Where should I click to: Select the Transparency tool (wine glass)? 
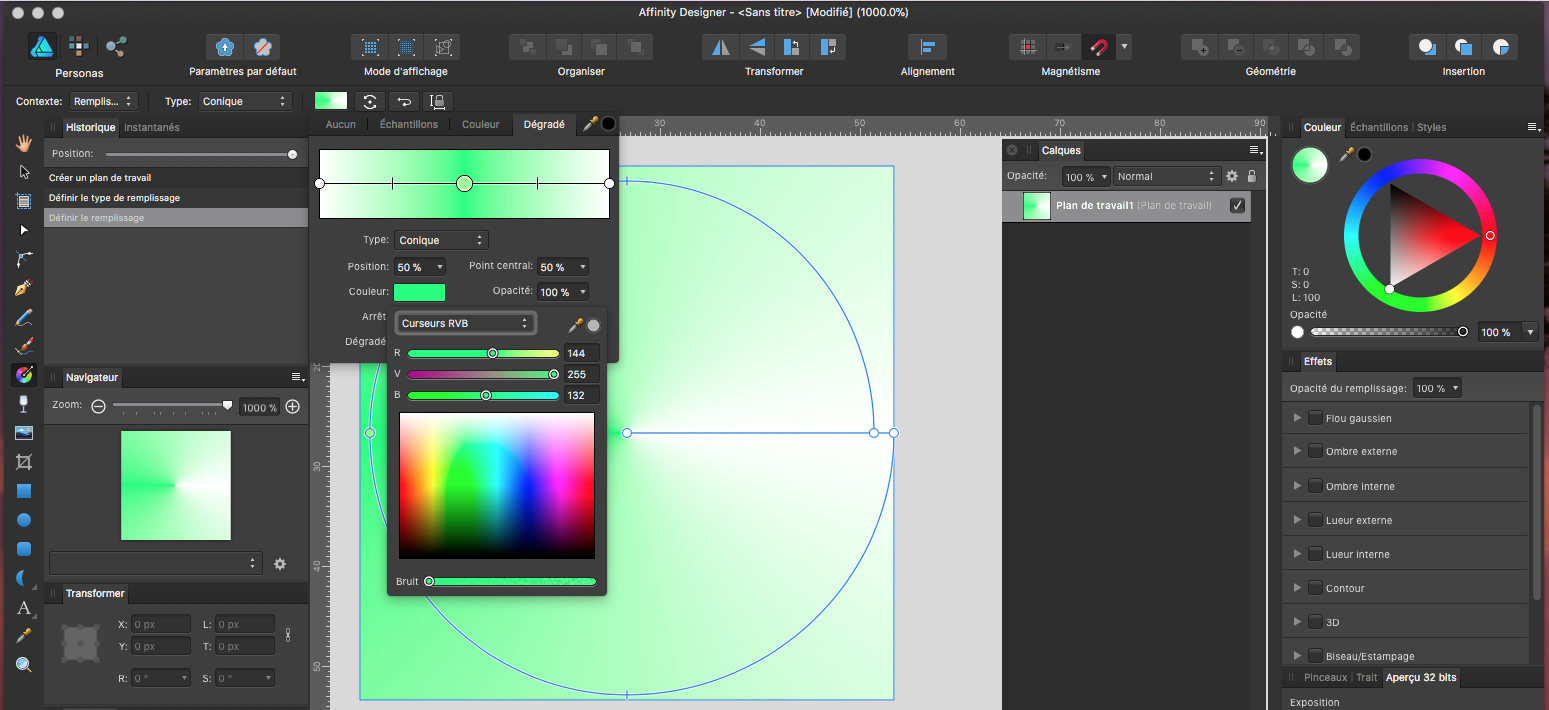(x=24, y=404)
